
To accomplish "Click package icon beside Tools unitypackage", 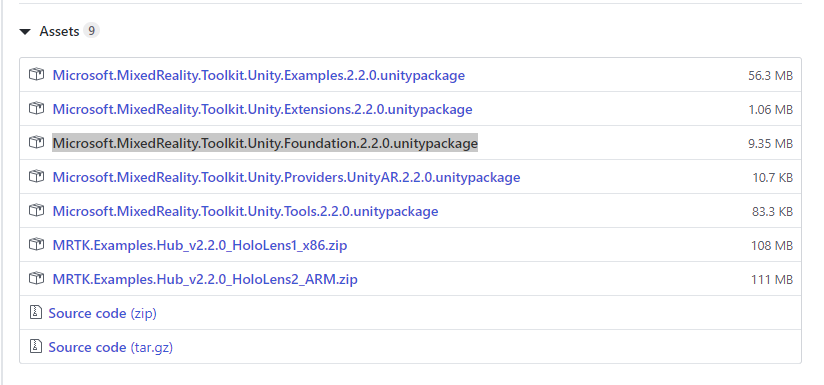I will [36, 211].
